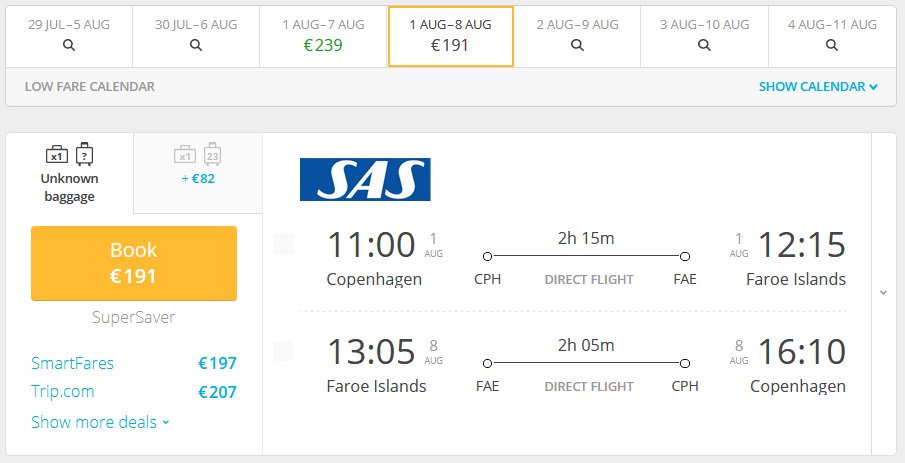Click search icon under 3 Aug–10 Aug

tap(704, 45)
